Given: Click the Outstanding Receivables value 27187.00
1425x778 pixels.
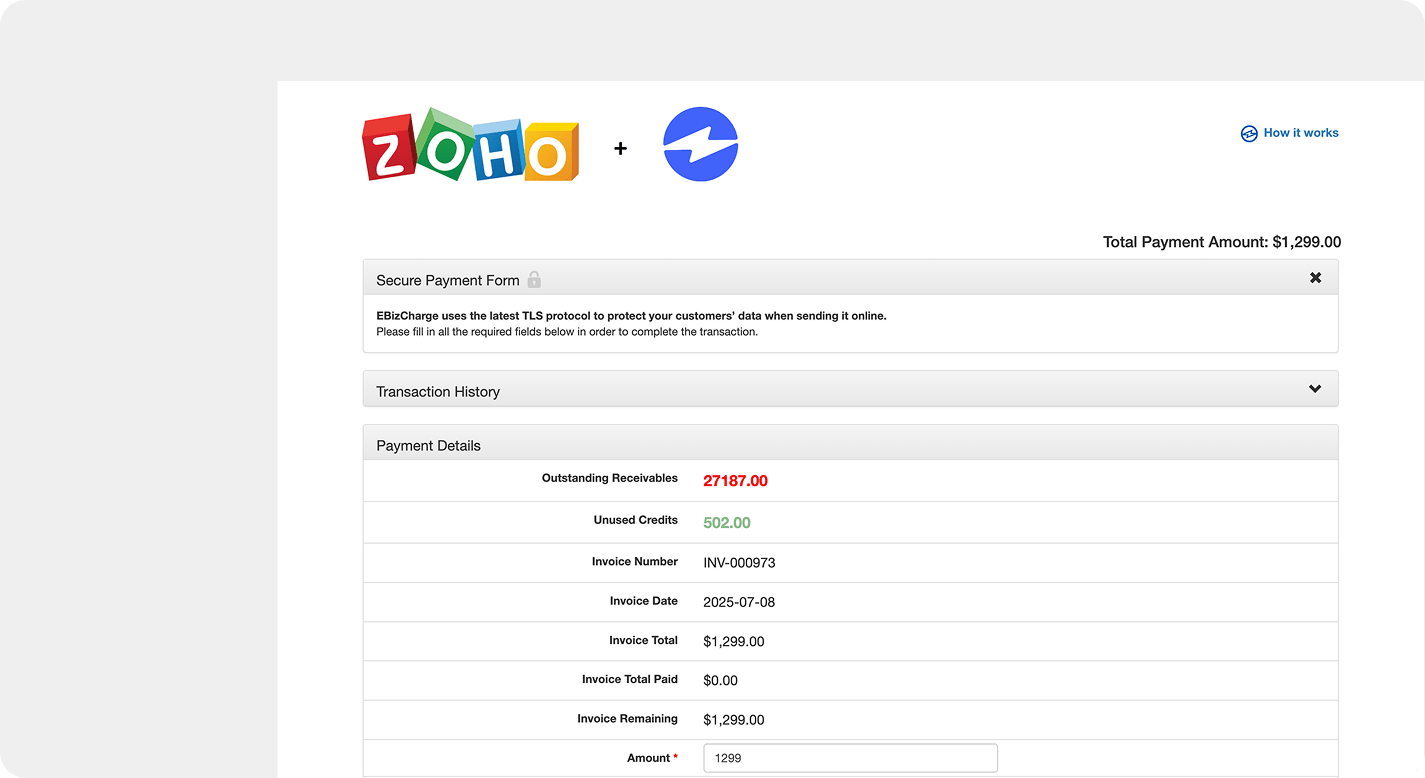Looking at the screenshot, I should coord(735,481).
